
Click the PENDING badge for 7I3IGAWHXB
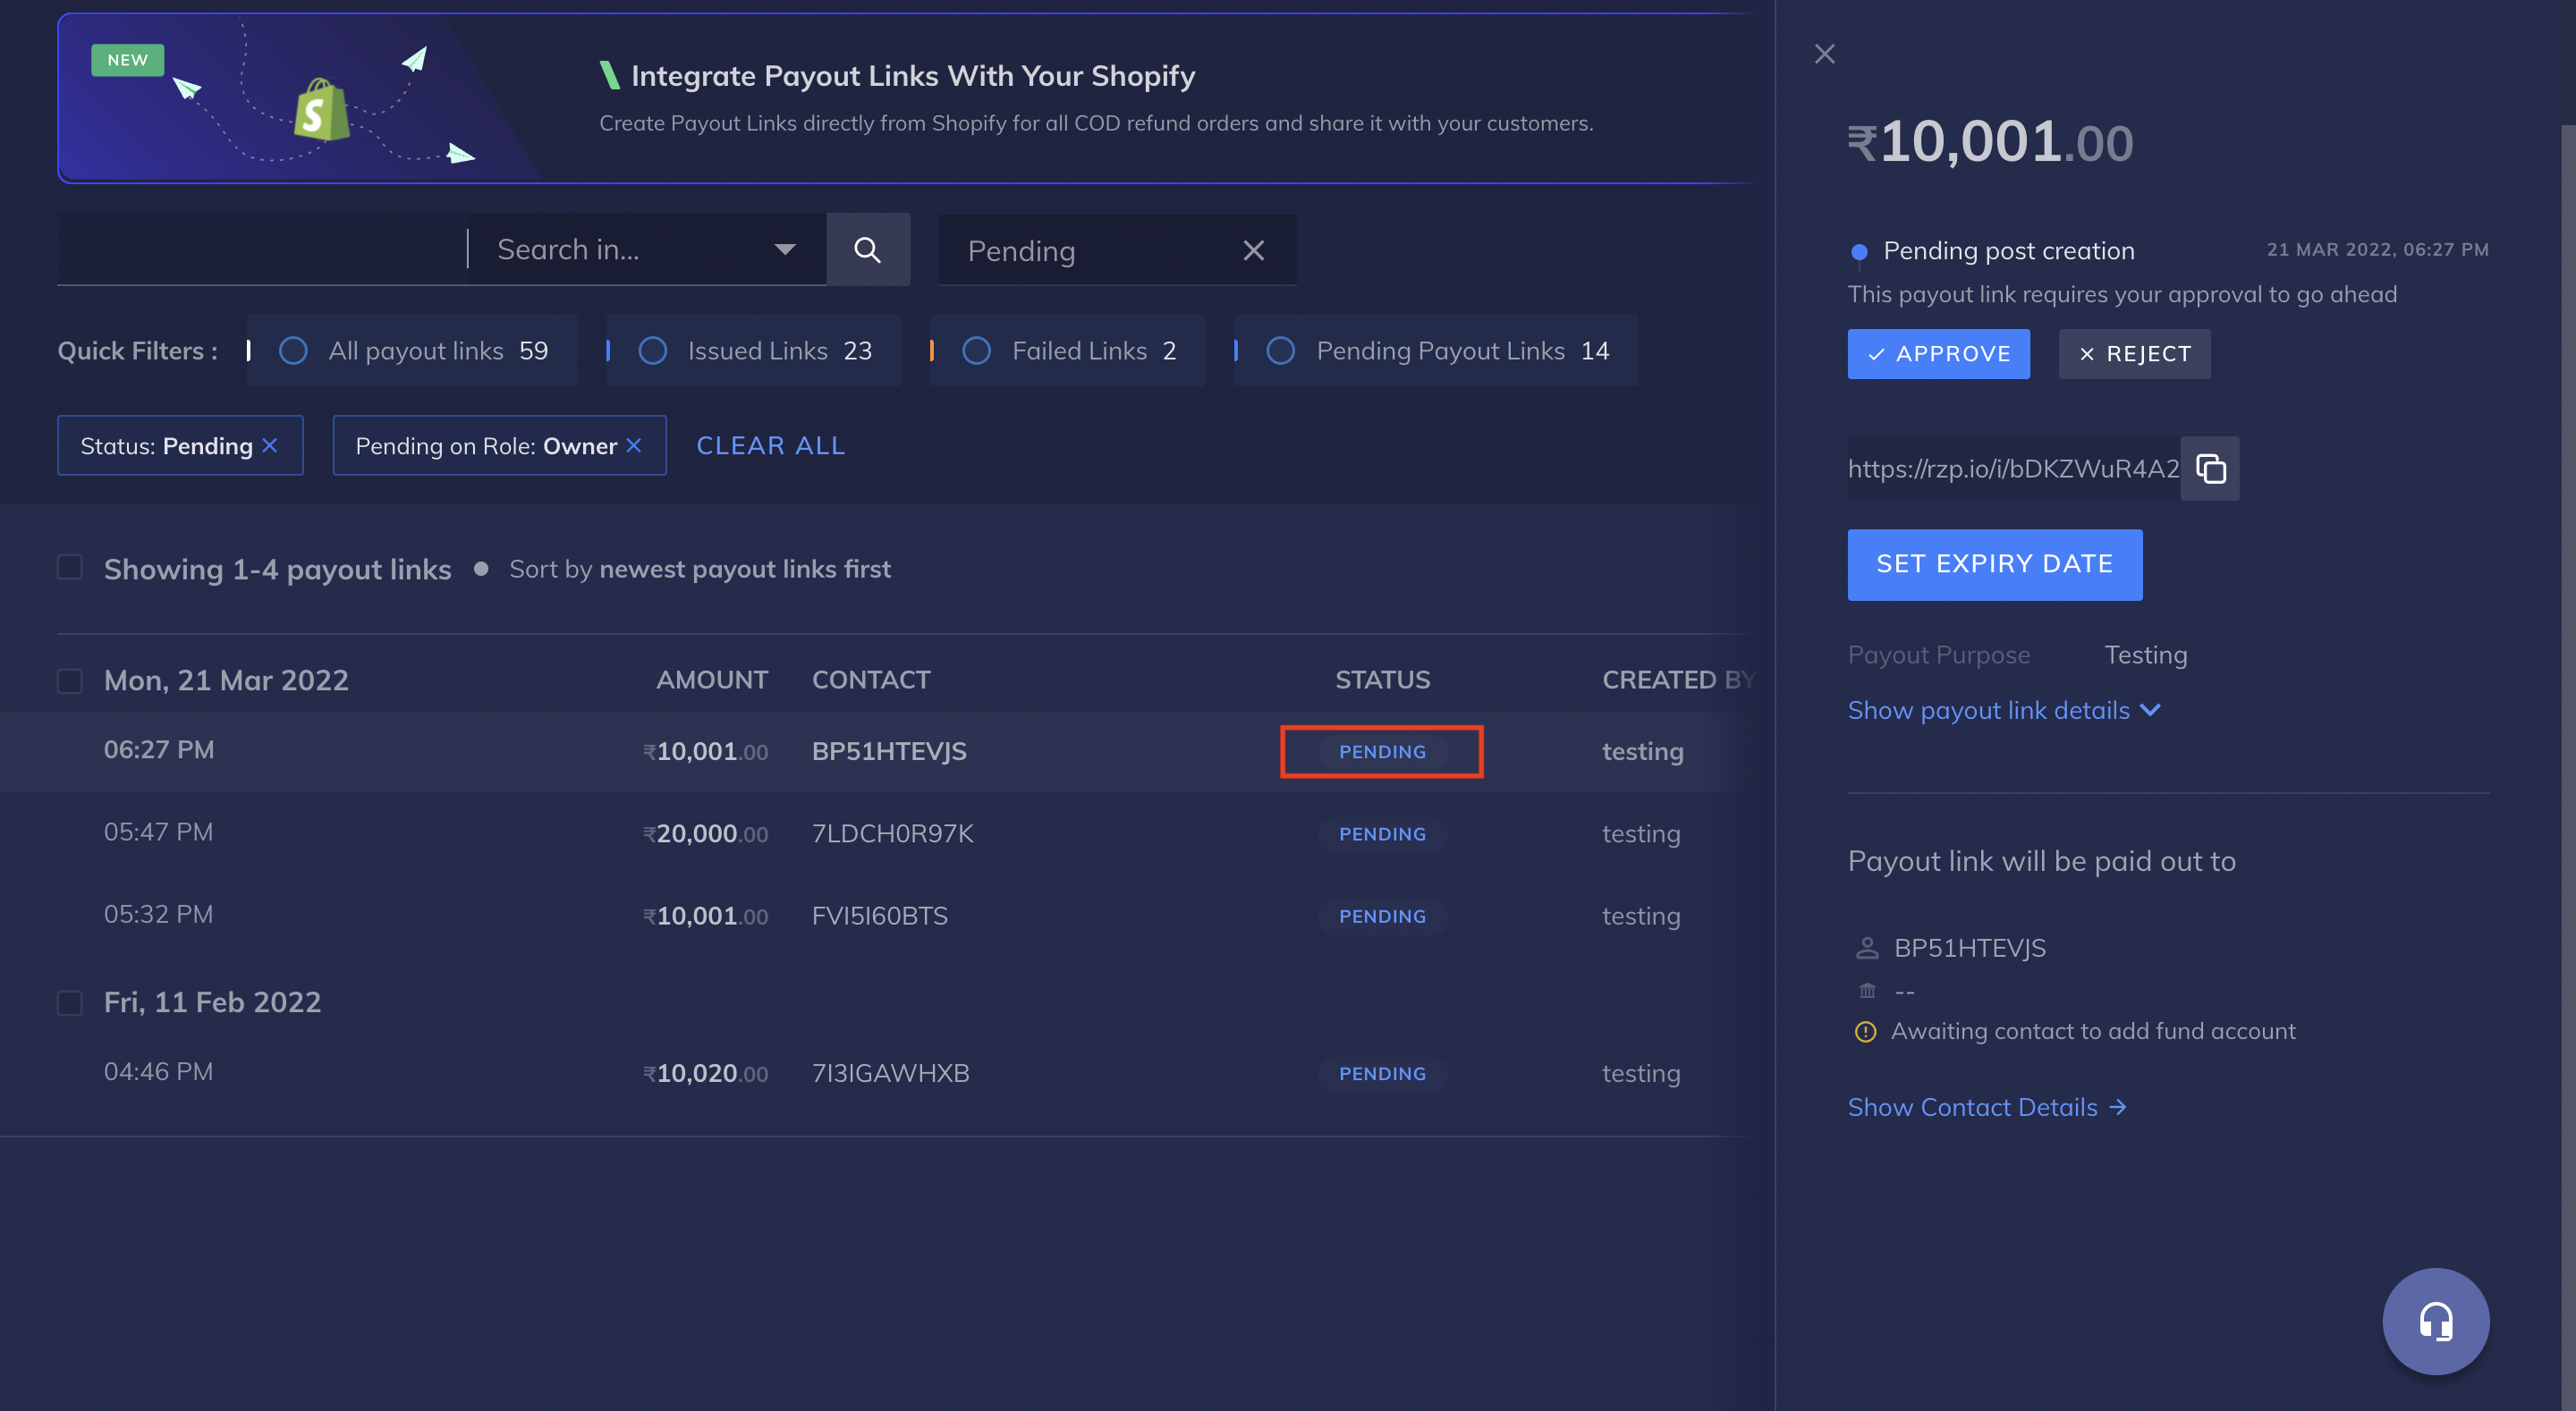(x=1382, y=1073)
